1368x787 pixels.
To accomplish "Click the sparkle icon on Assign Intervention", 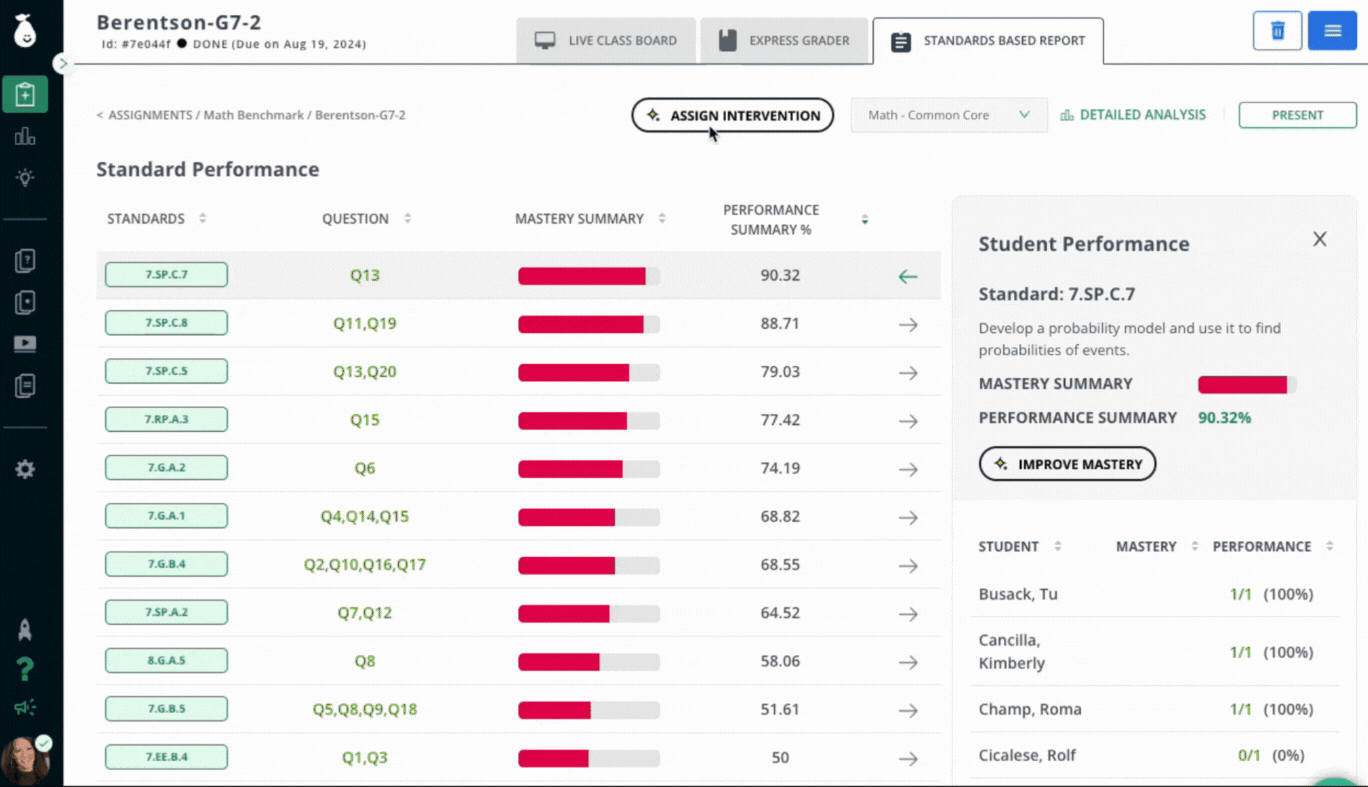I will [x=653, y=115].
